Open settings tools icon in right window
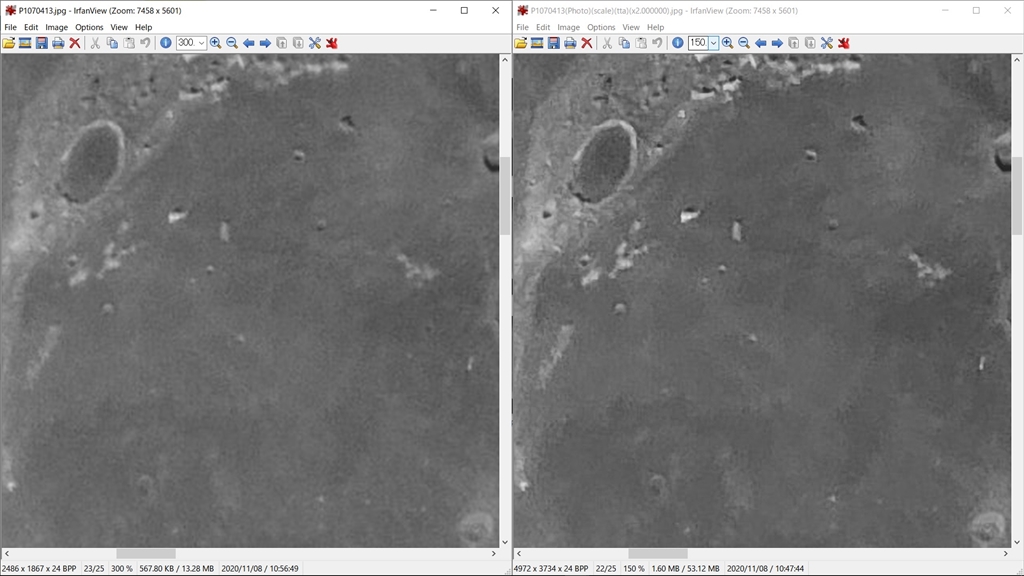The height and width of the screenshot is (576, 1024). [827, 43]
